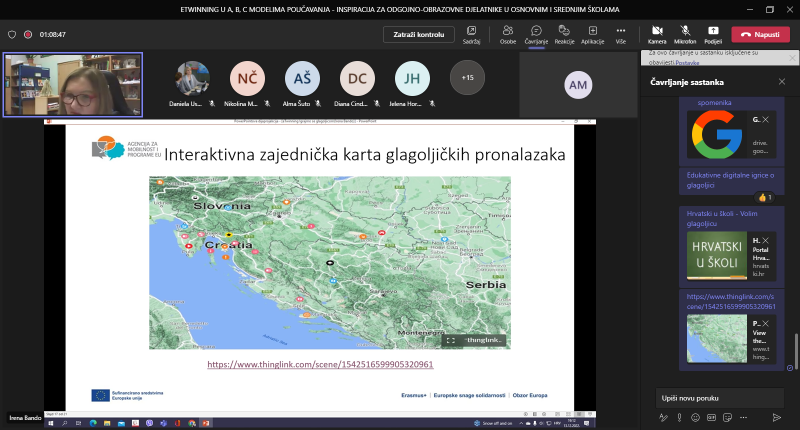Open the emoji picker in chat
The width and height of the screenshot is (800, 430).
point(695,416)
